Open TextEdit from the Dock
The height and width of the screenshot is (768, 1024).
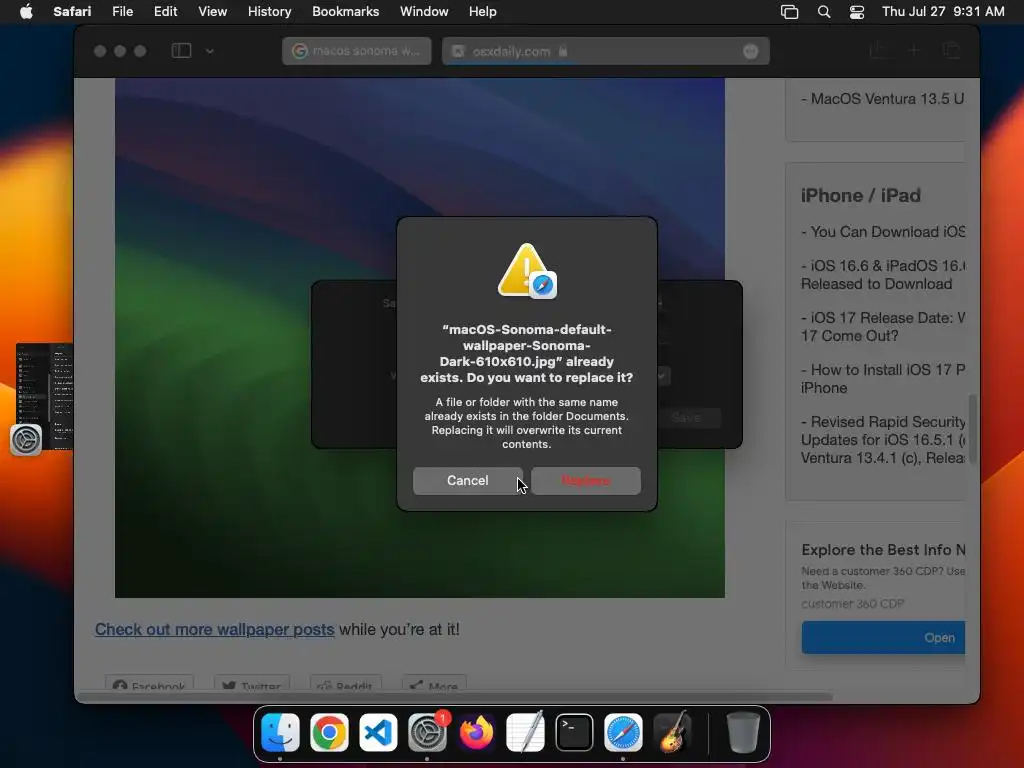click(x=525, y=732)
